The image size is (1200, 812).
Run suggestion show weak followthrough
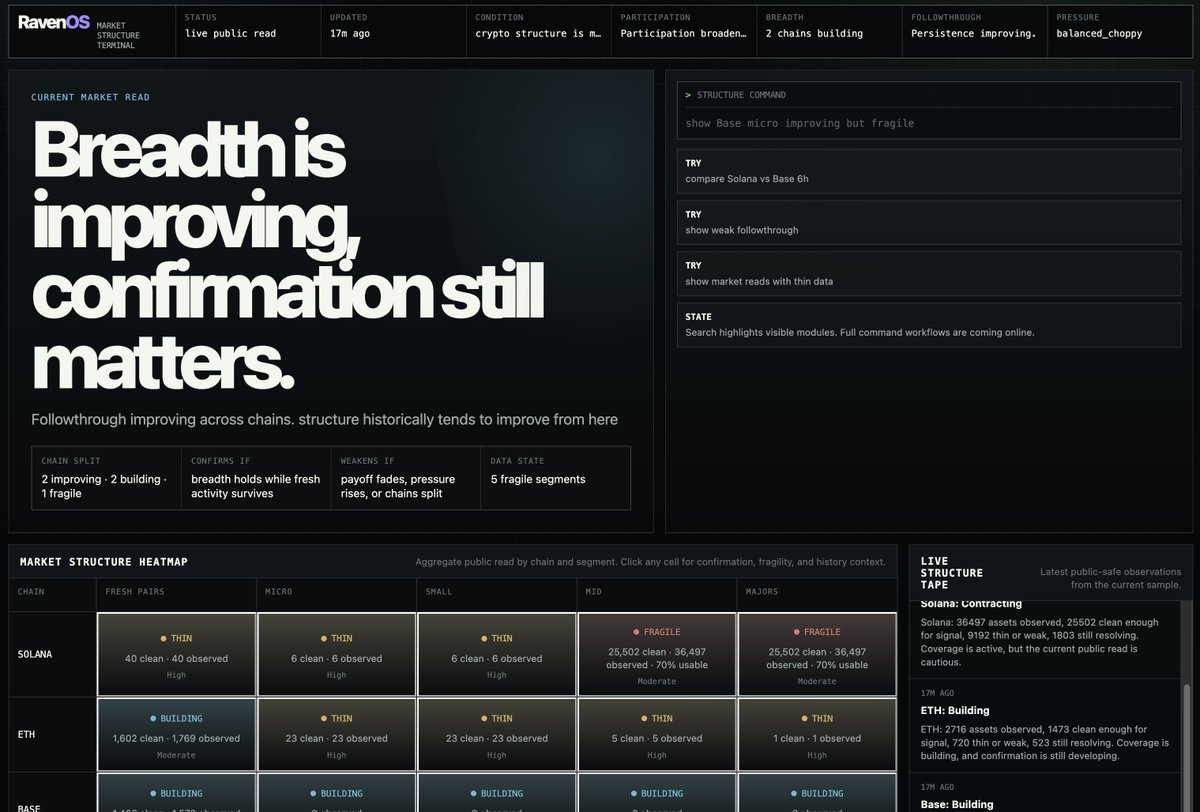pyautogui.click(x=929, y=223)
